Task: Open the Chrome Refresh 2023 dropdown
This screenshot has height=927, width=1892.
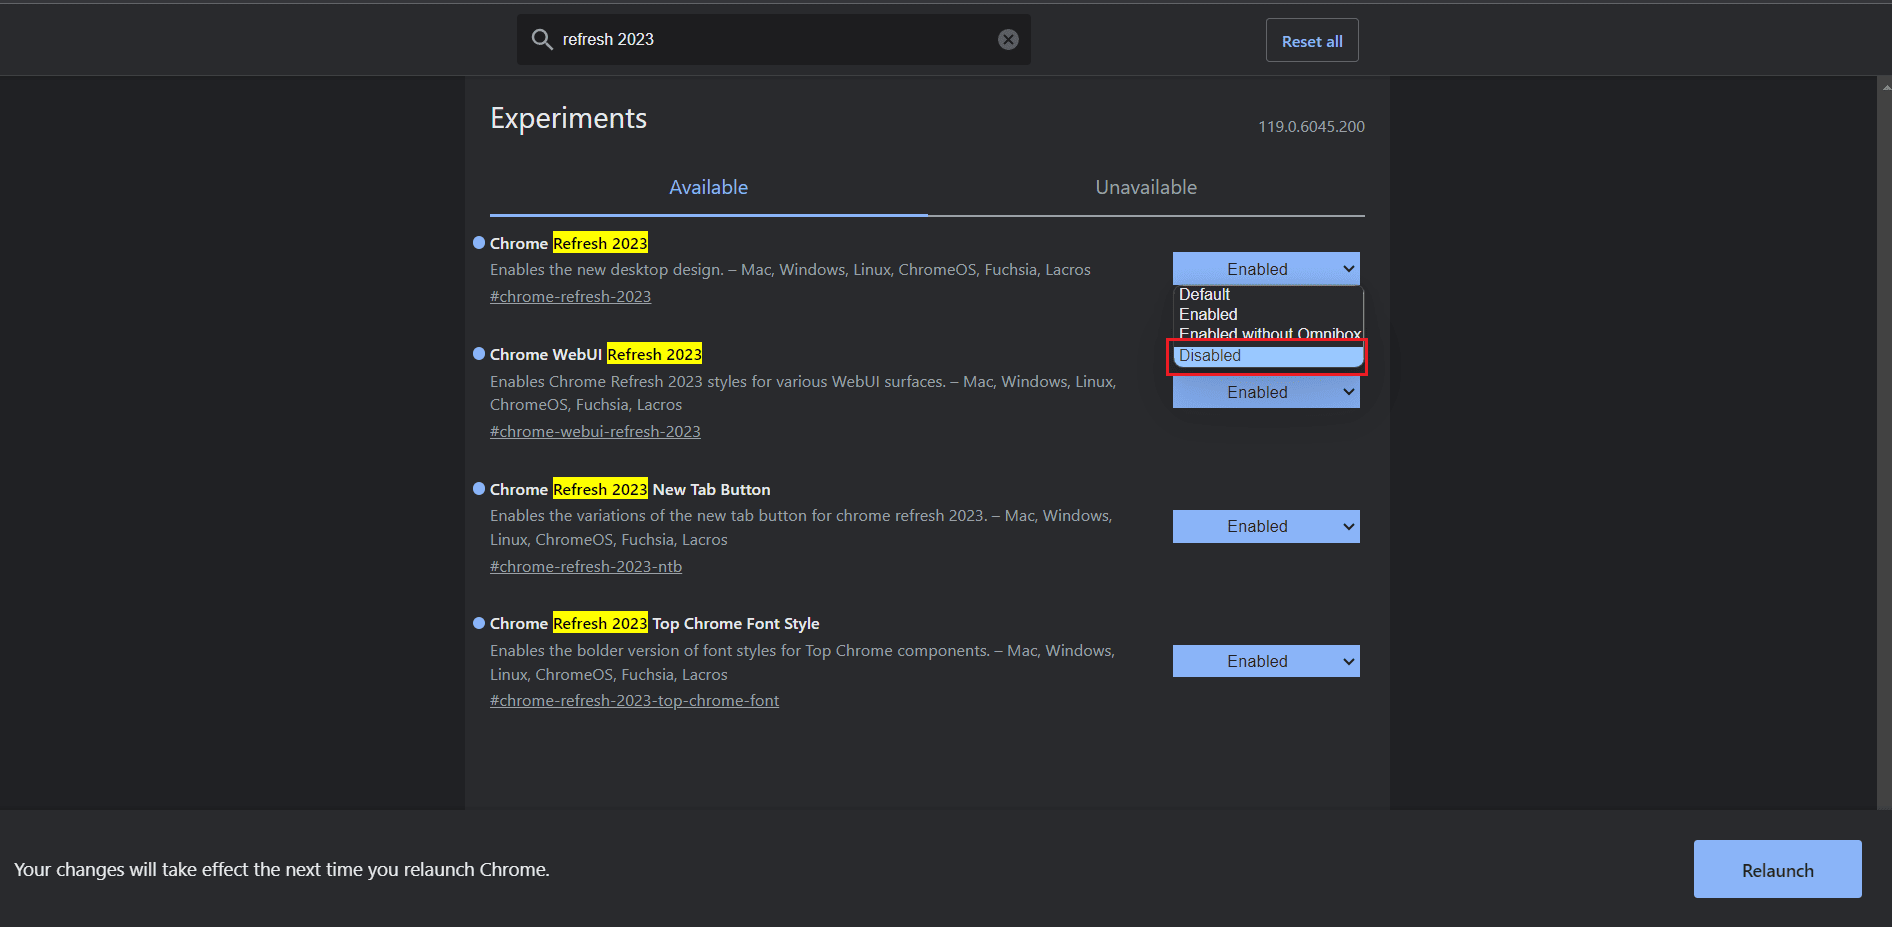Action: coord(1266,269)
